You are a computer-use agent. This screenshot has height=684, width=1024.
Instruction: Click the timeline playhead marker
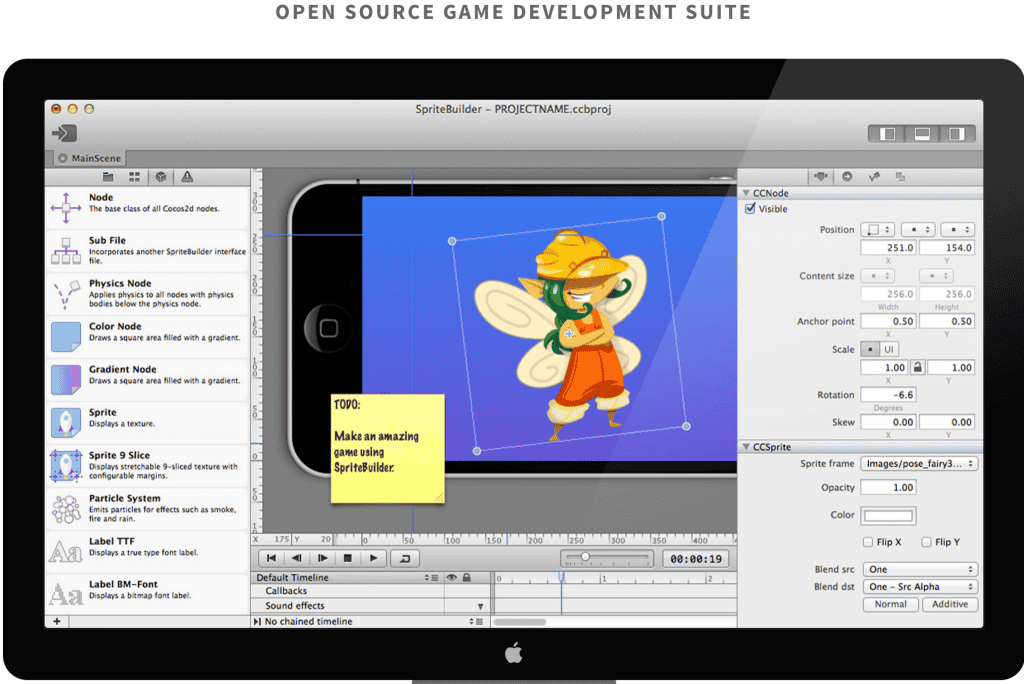[561, 578]
